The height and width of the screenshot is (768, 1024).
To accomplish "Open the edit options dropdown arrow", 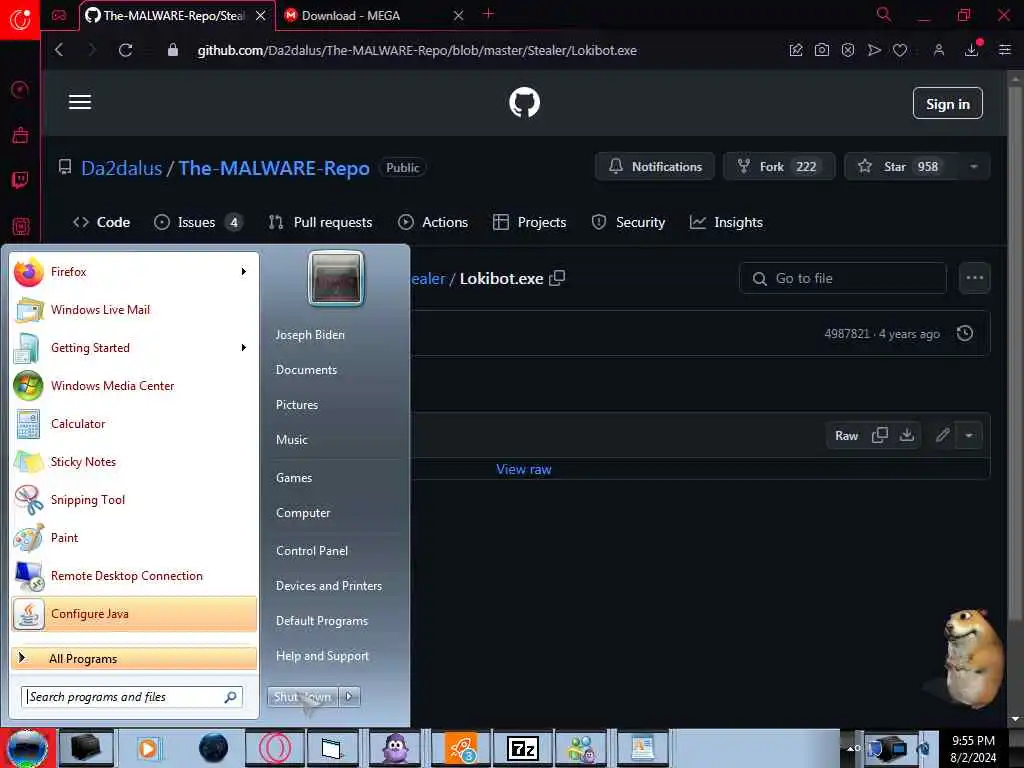I will 969,436.
